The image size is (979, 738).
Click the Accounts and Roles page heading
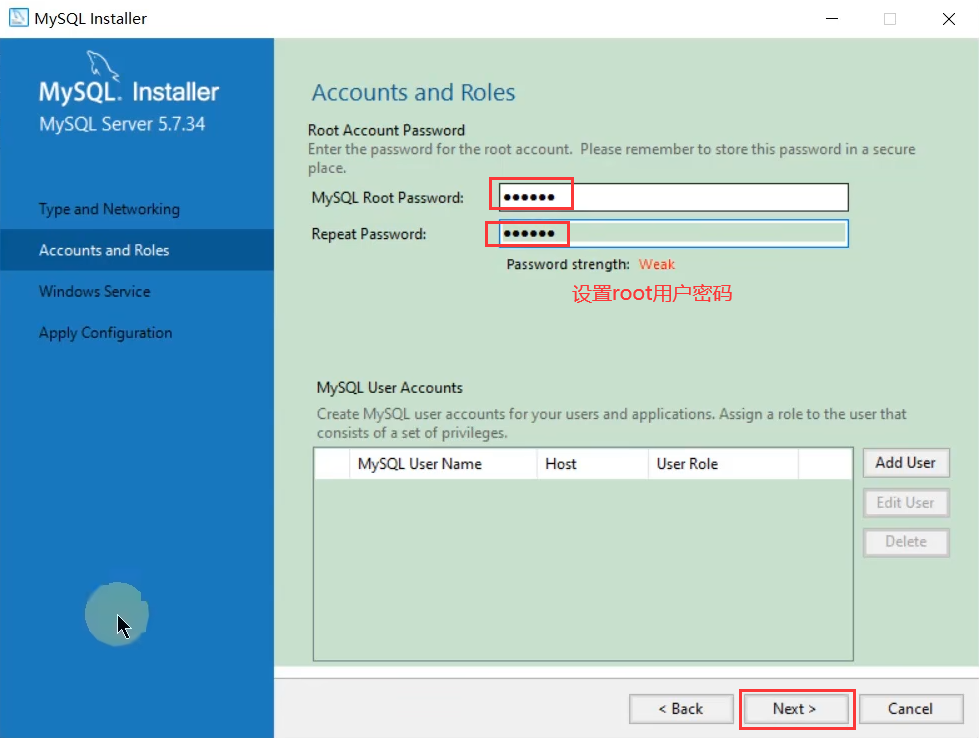point(413,92)
